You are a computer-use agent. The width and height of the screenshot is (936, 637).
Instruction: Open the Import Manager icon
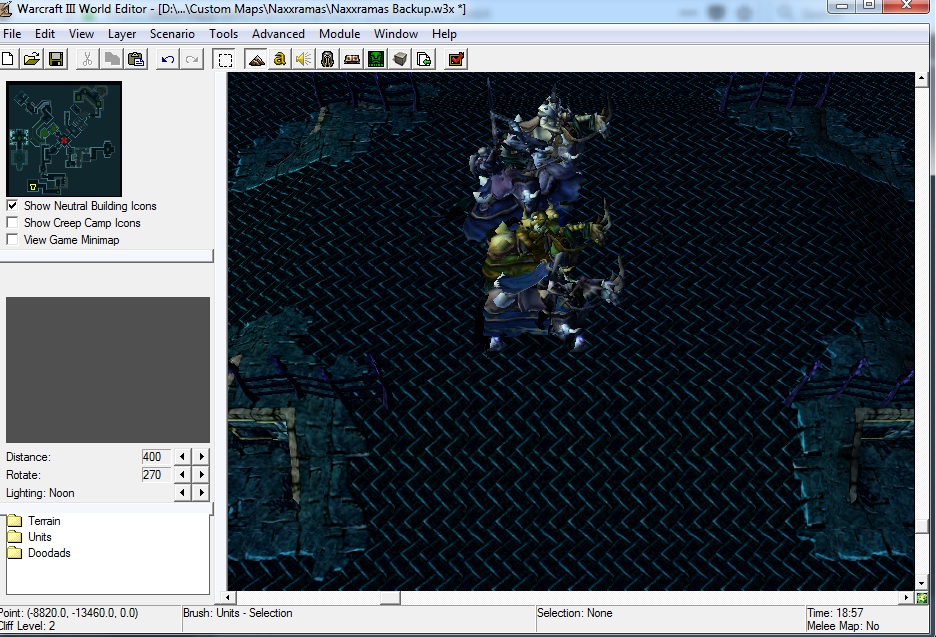pyautogui.click(x=424, y=59)
